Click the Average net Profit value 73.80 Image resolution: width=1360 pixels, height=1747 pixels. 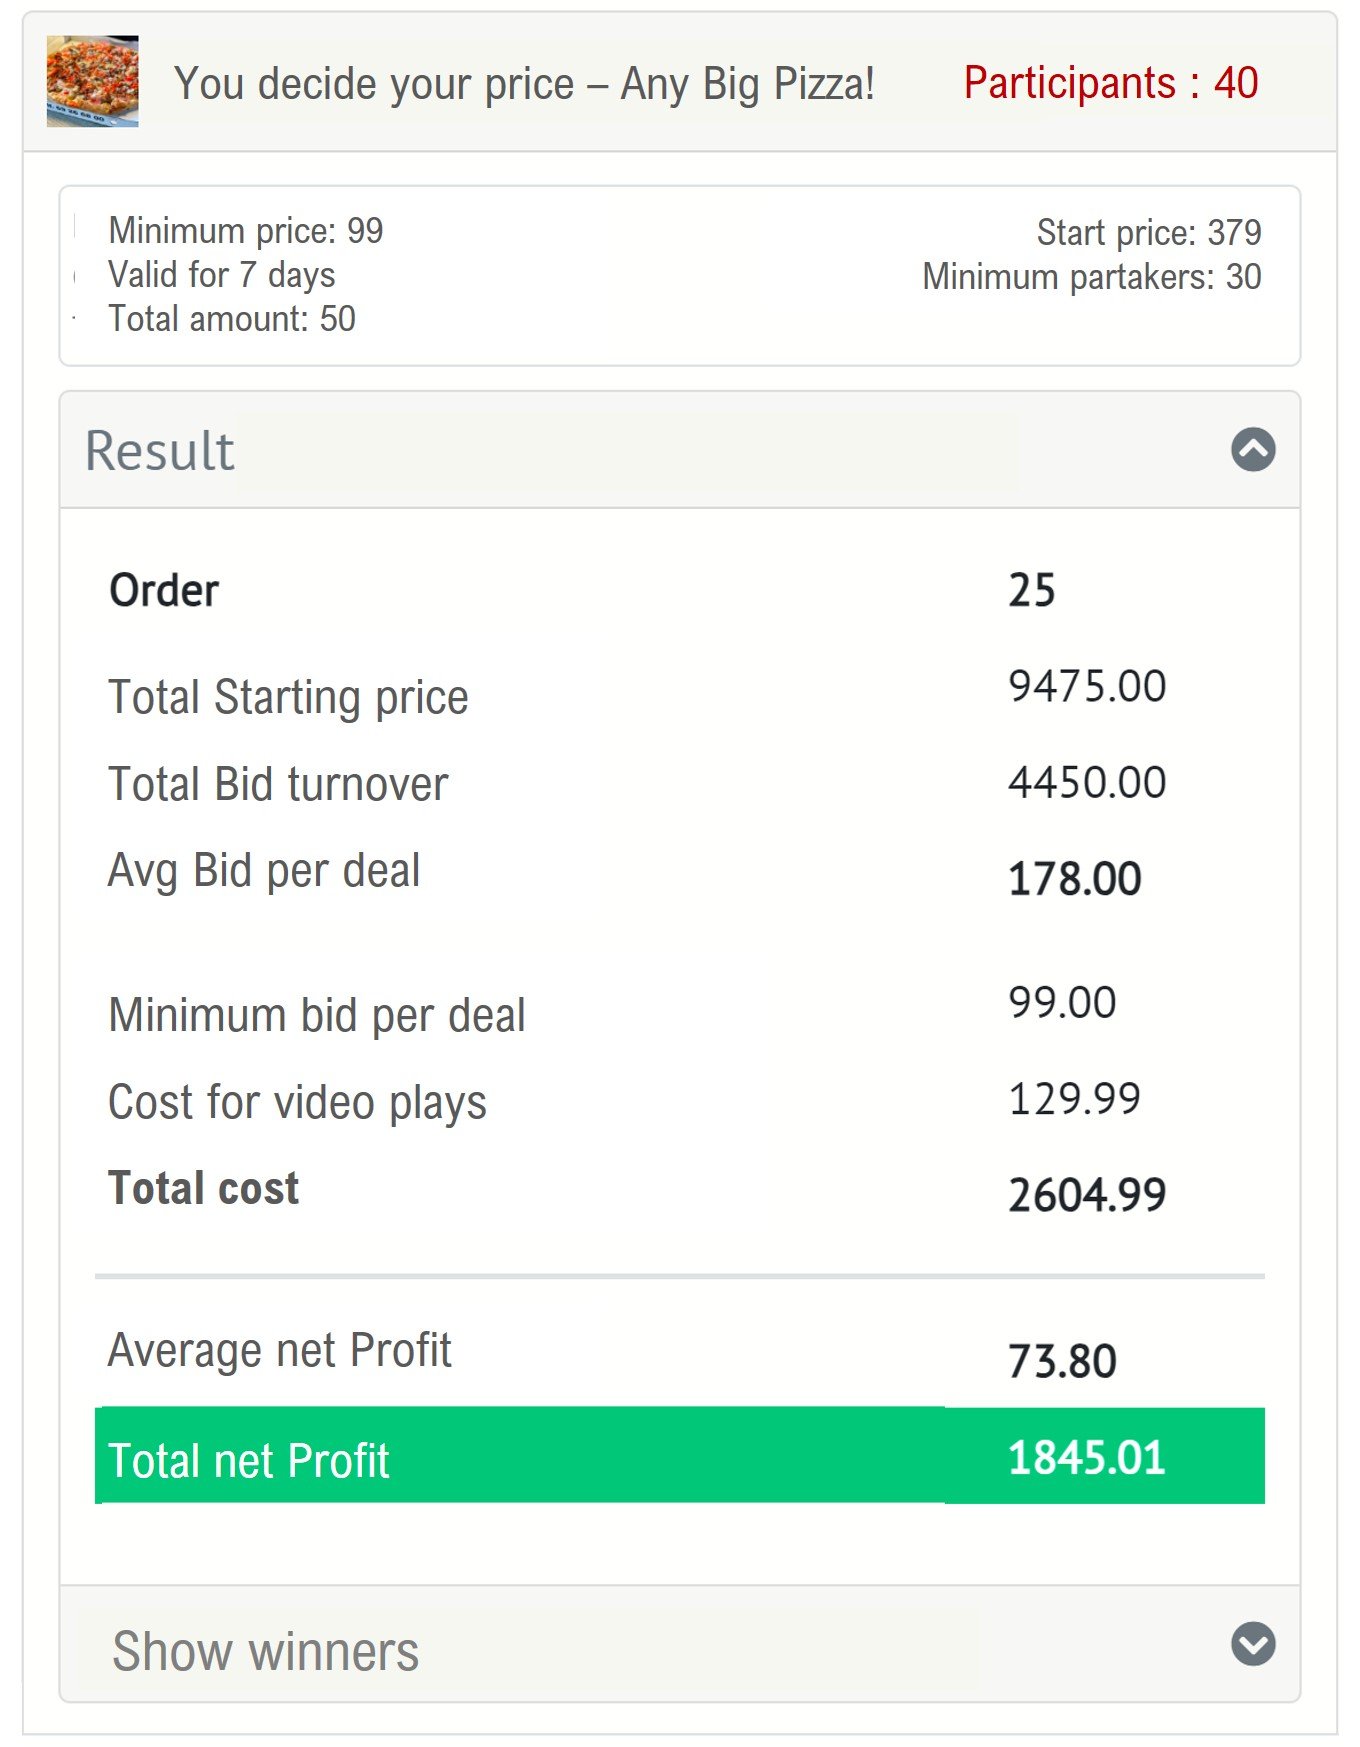1062,1361
